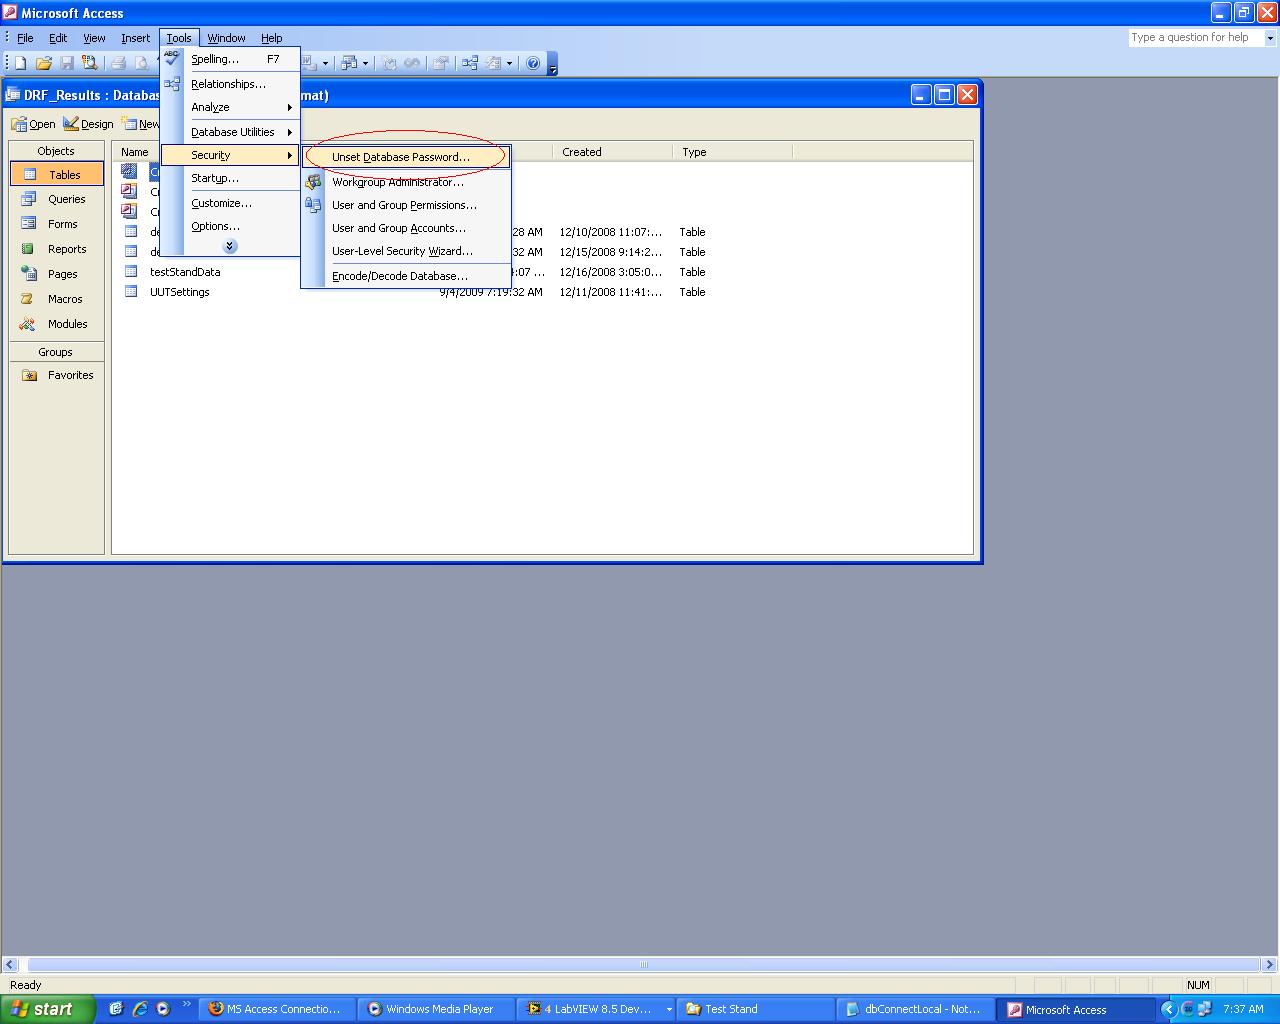Open the Help menu

click(x=271, y=38)
